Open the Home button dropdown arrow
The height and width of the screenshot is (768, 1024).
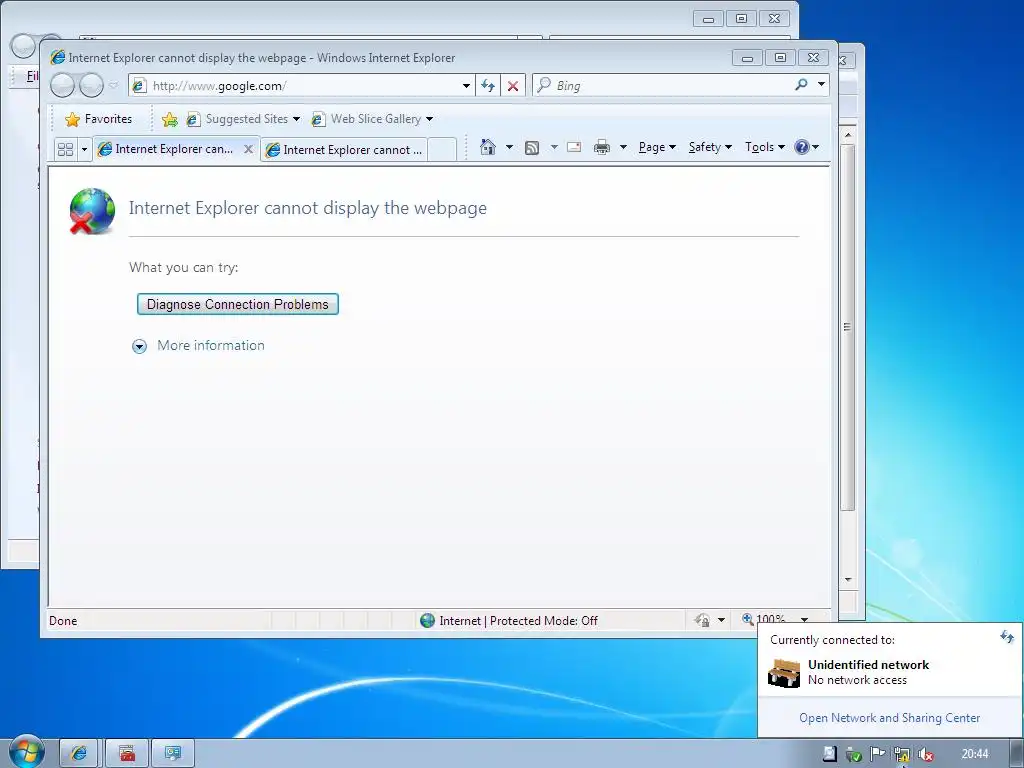(x=509, y=147)
